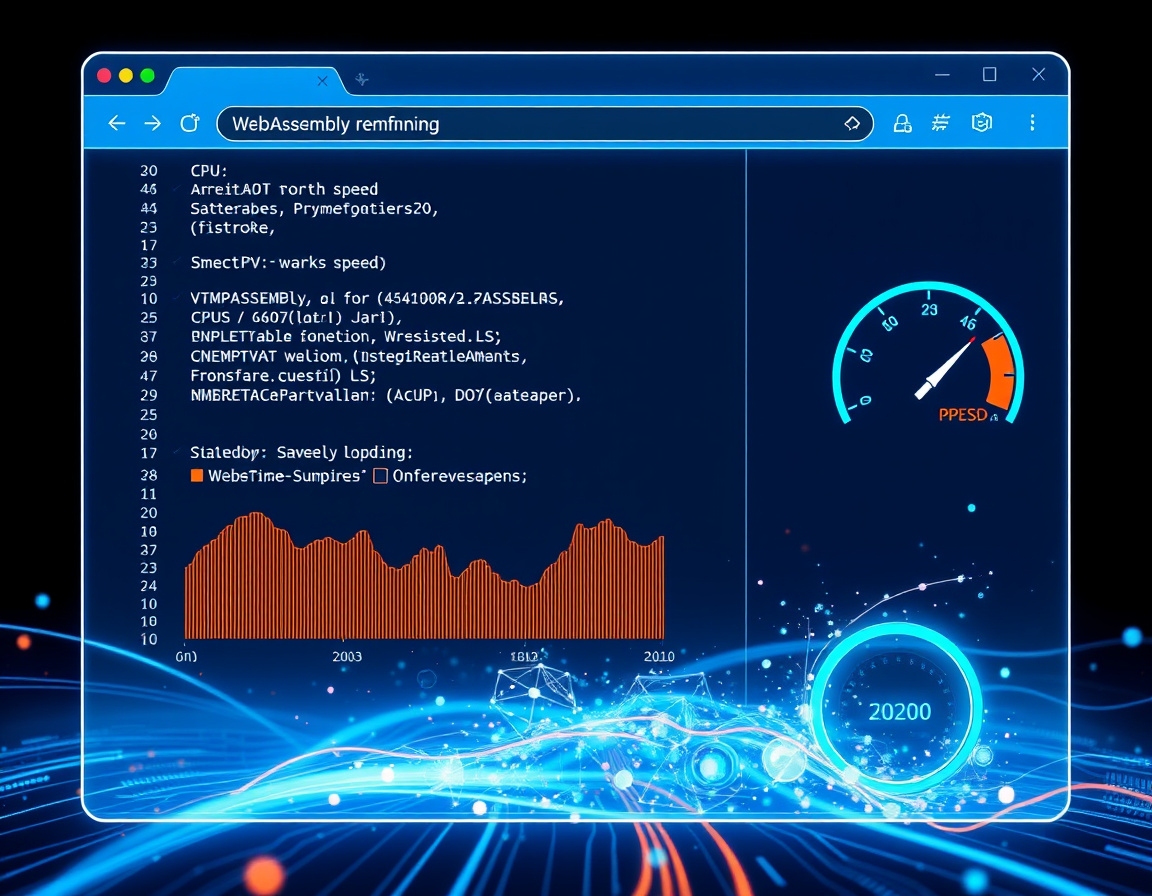Reload the page with the refresh icon
Viewport: 1152px width, 896px height.
coord(190,123)
